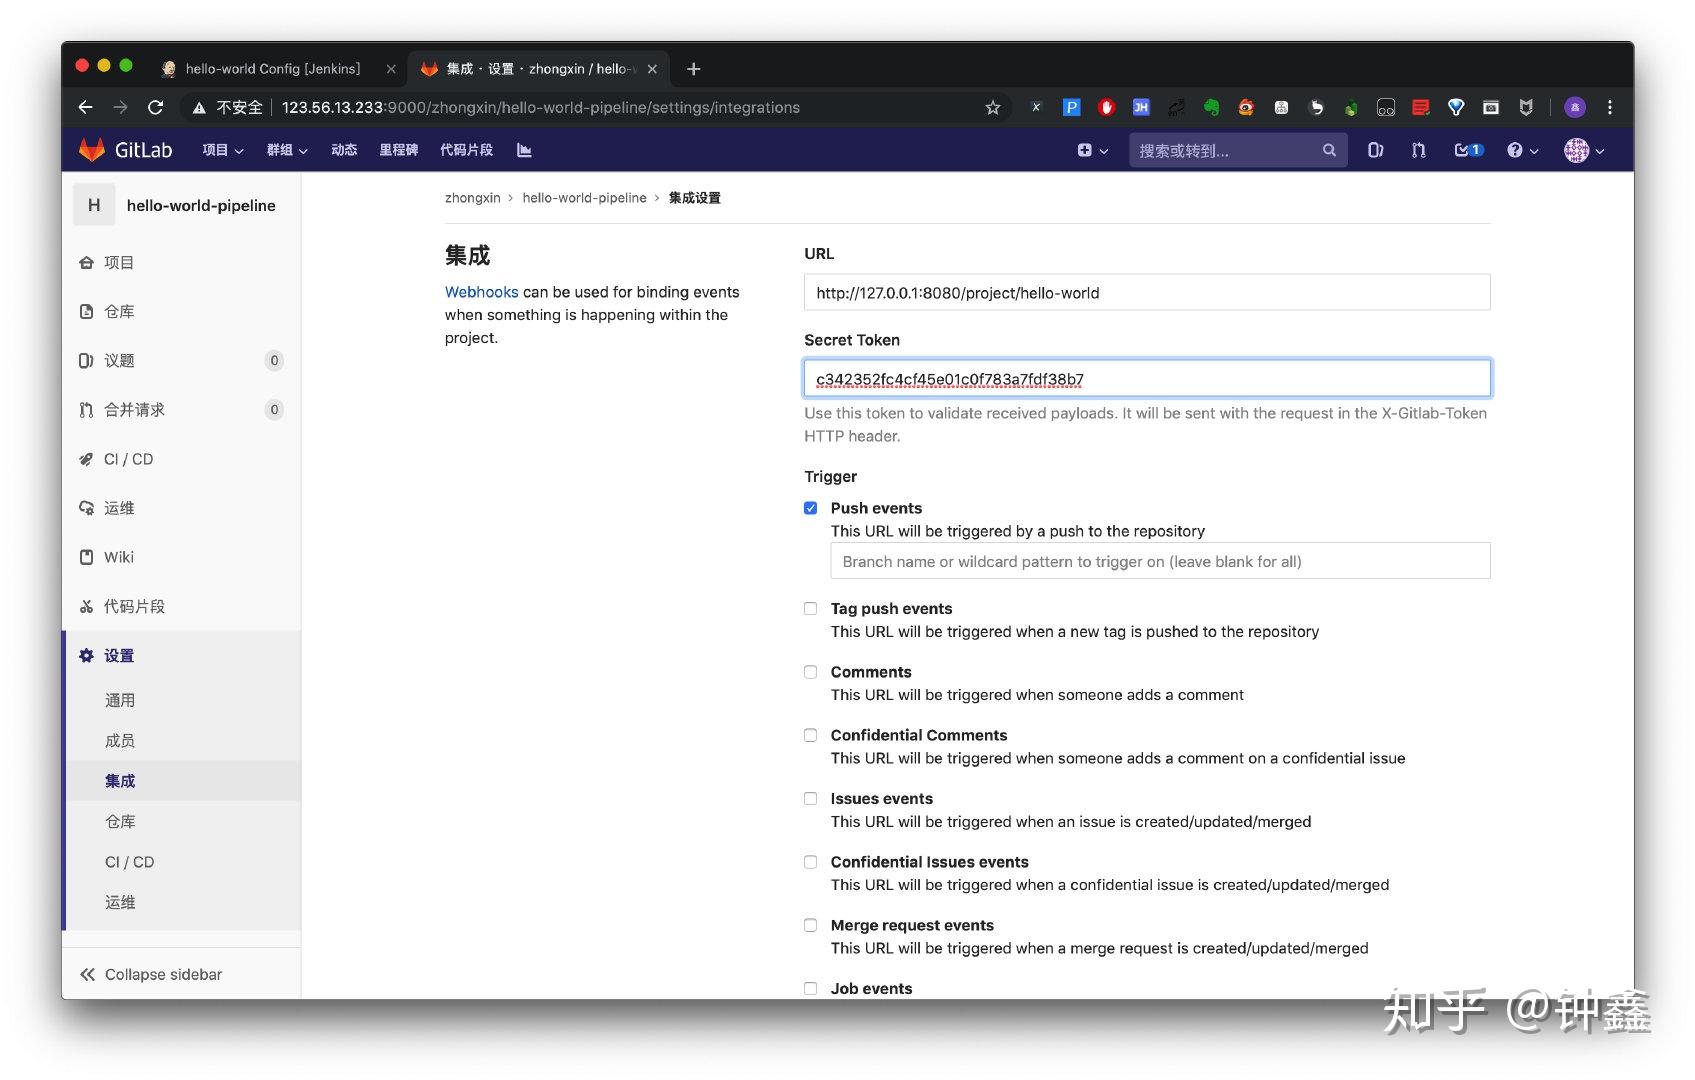
Task: Open the screenshot camera extension icon
Action: 1491,108
